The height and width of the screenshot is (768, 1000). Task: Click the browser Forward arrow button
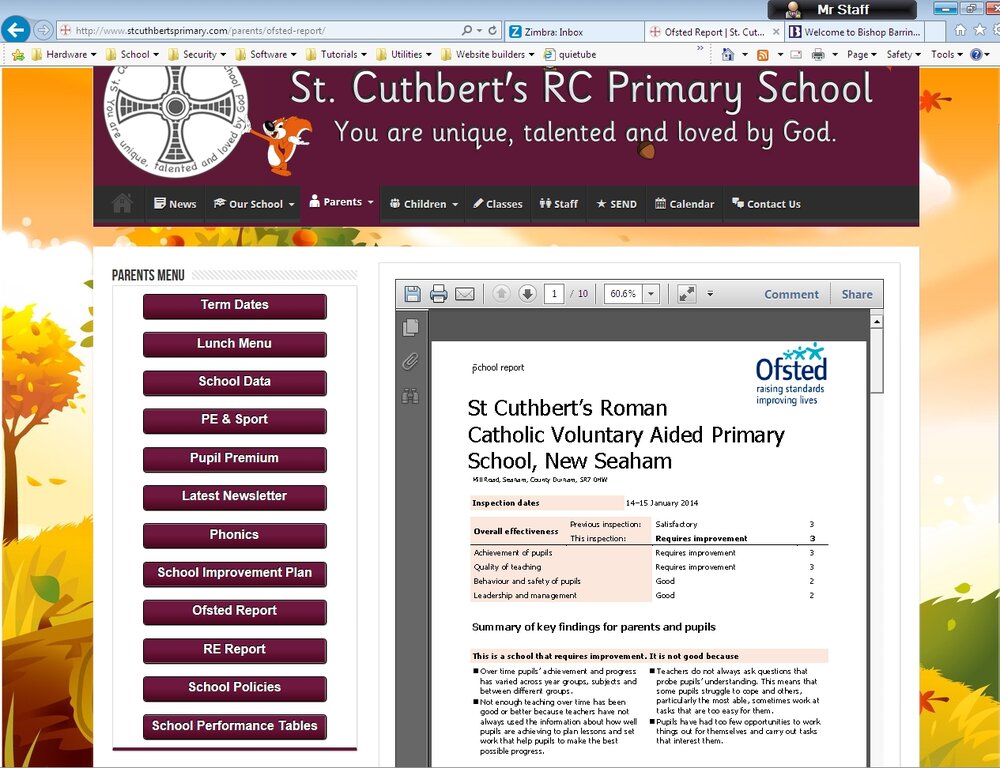[x=43, y=30]
